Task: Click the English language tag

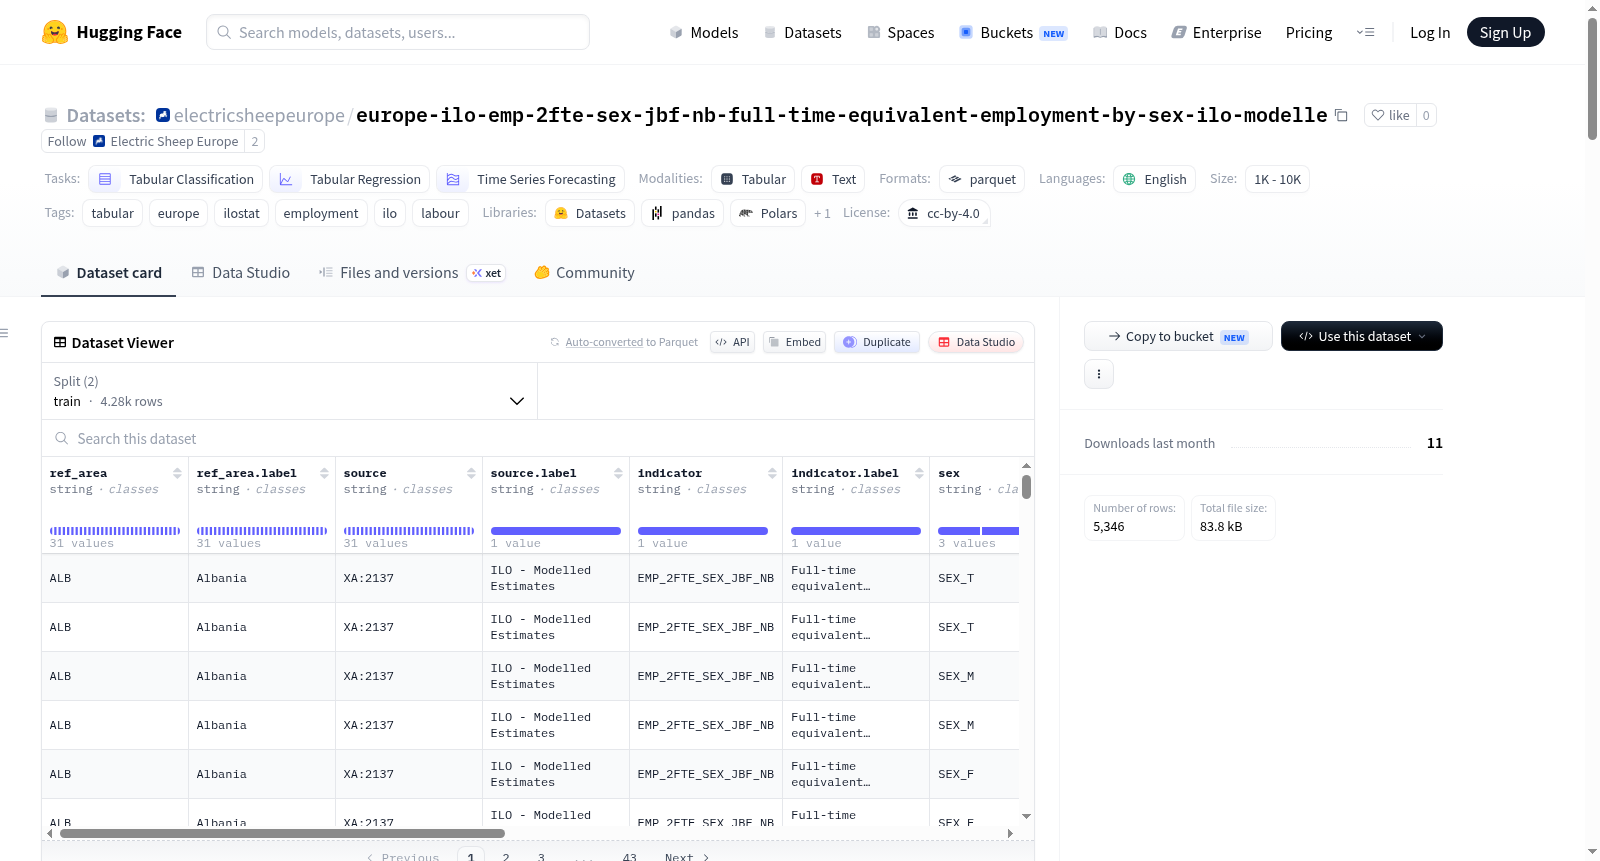Action: pyautogui.click(x=1155, y=179)
